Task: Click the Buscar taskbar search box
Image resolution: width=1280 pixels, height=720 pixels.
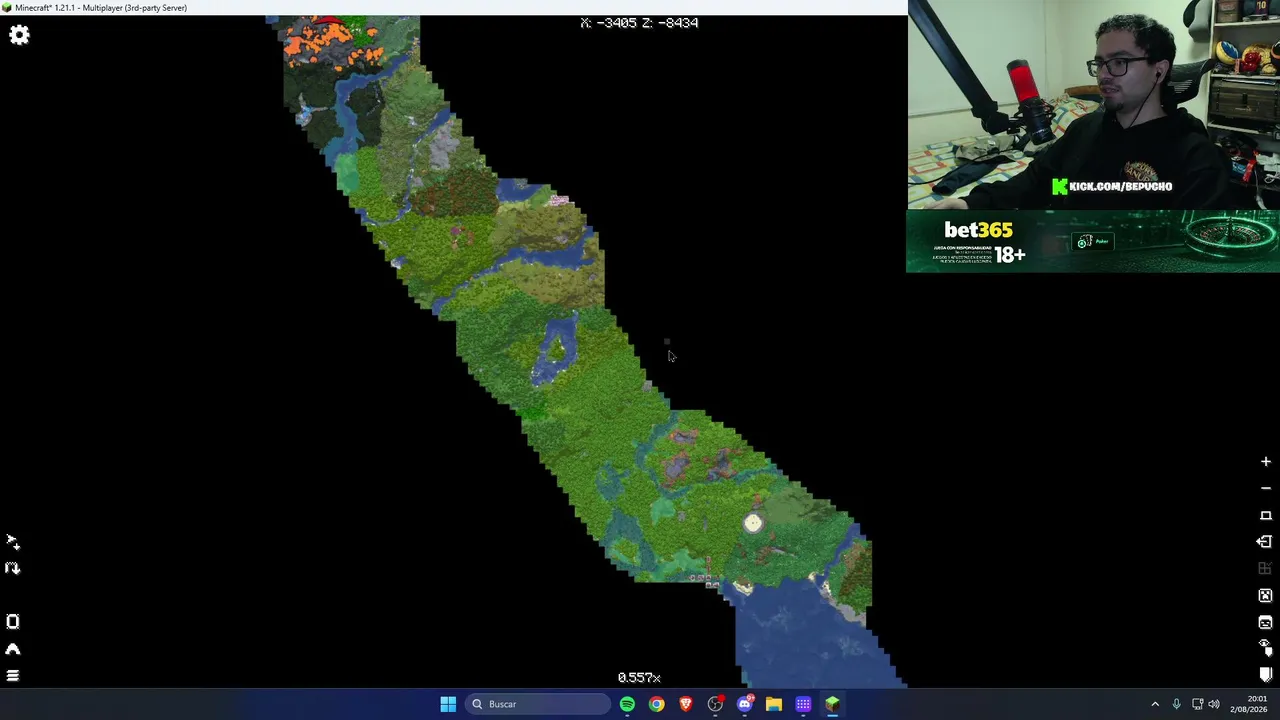Action: coord(538,704)
